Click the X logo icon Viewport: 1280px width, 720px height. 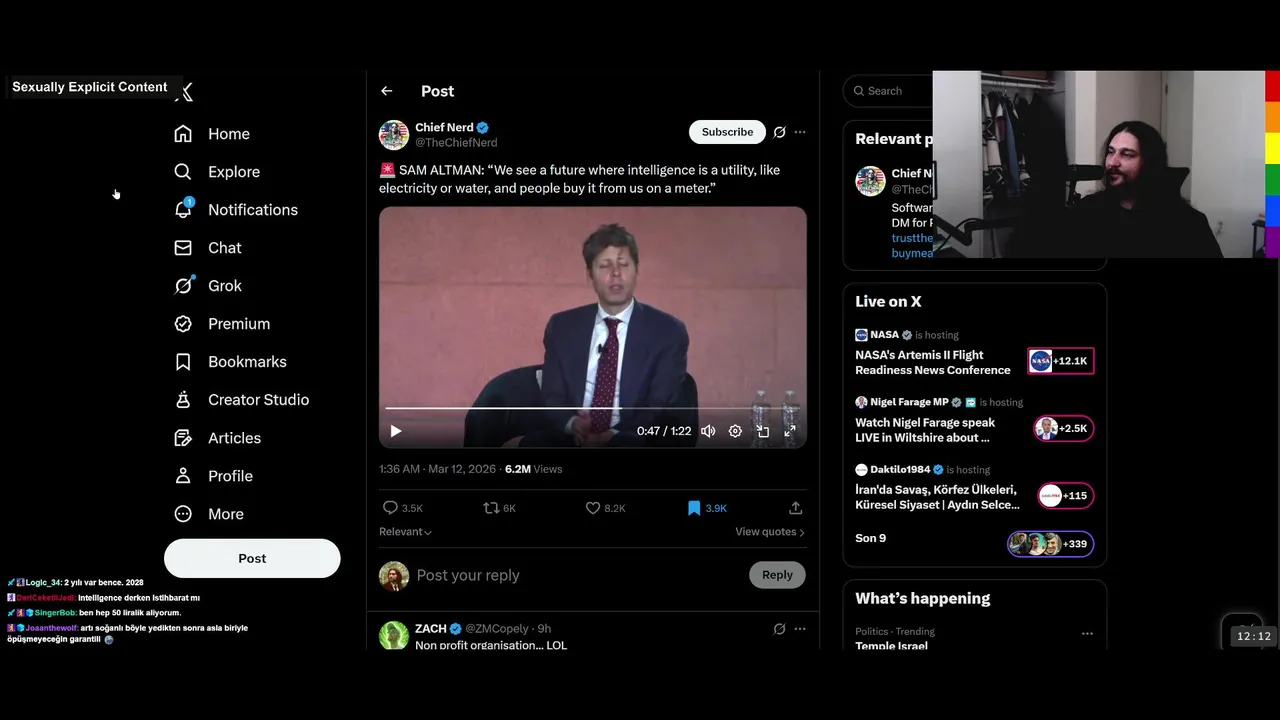pos(184,92)
